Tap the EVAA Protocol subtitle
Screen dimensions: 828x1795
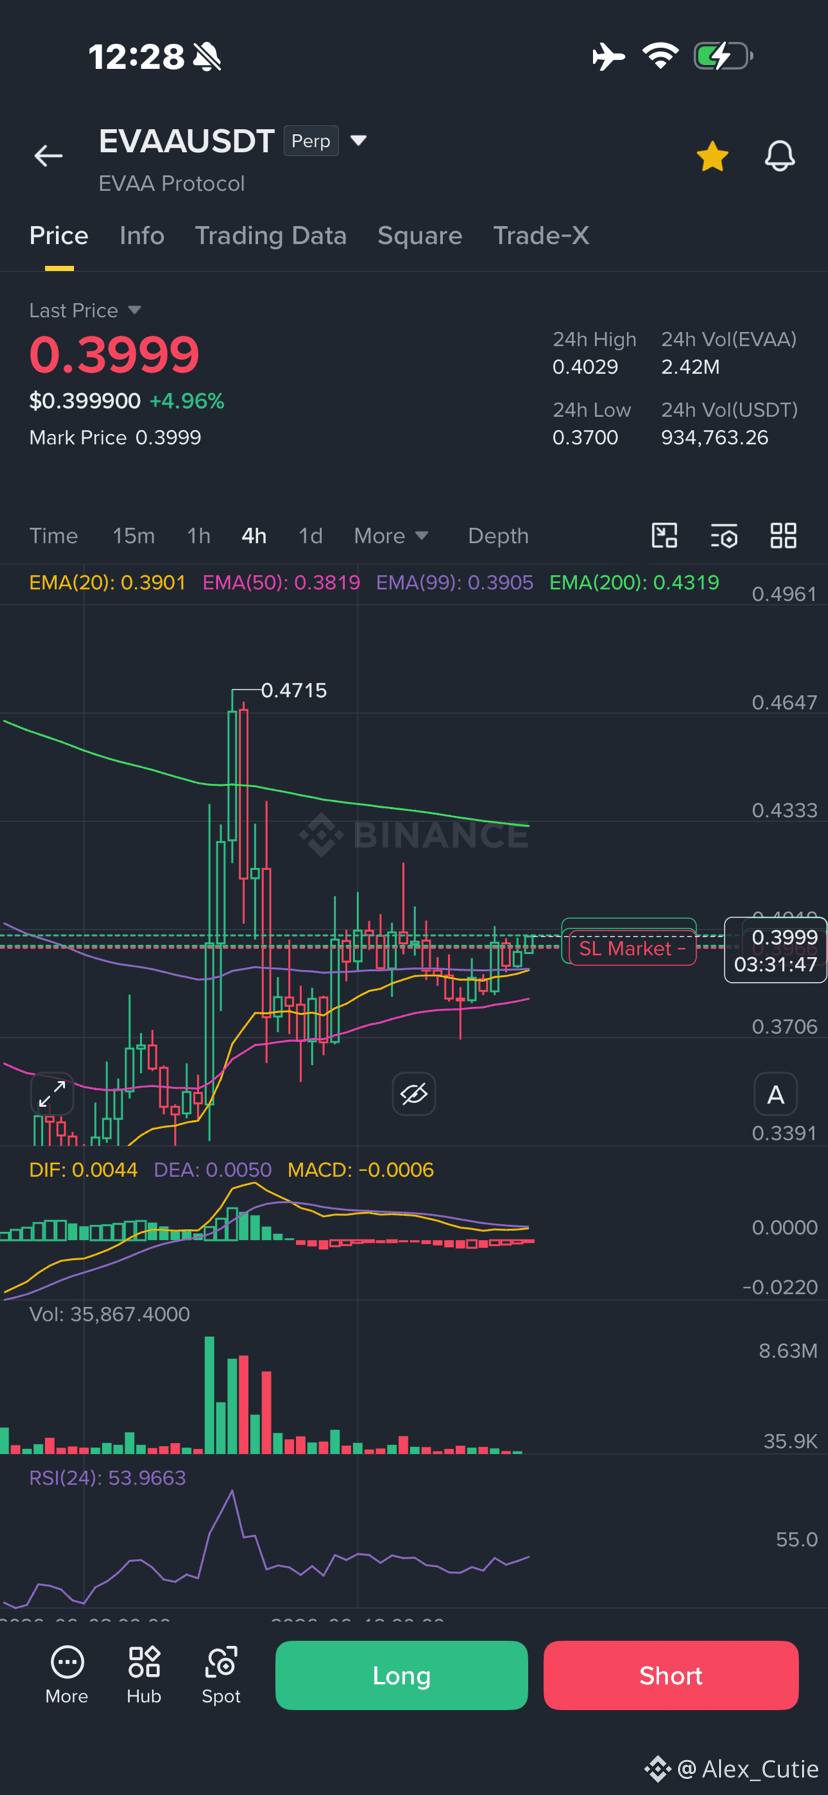(x=172, y=184)
